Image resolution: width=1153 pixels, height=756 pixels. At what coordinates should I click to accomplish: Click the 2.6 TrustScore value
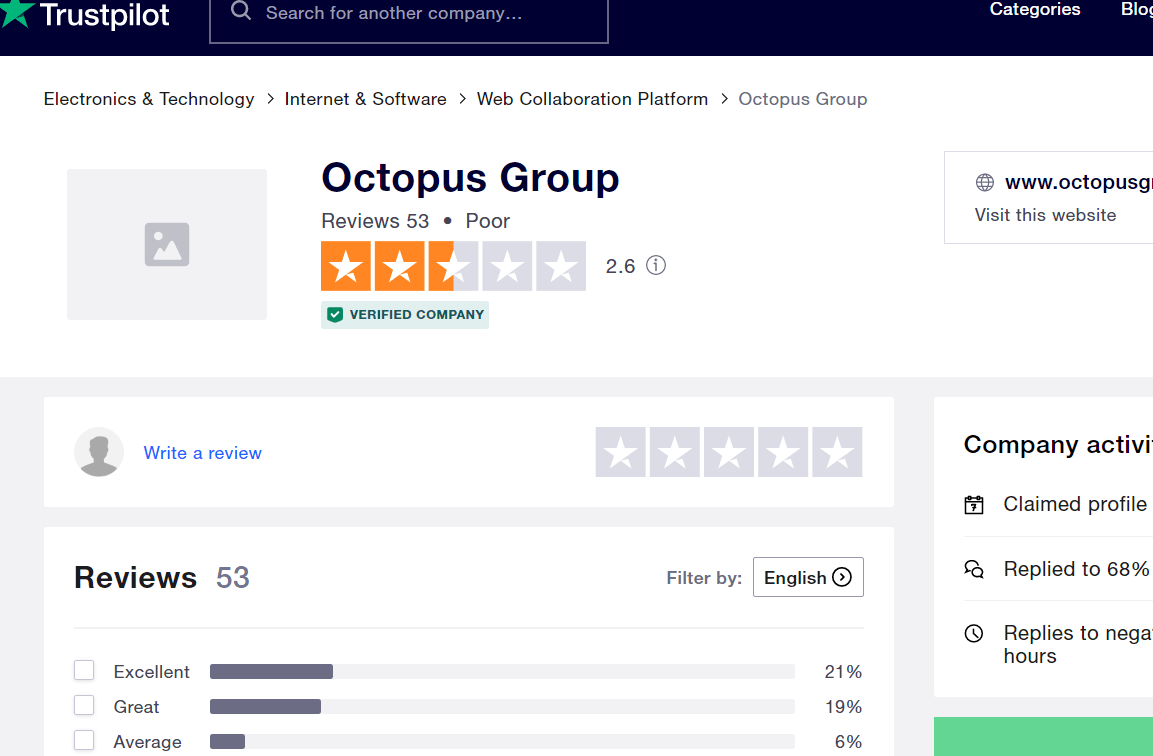pyautogui.click(x=620, y=266)
